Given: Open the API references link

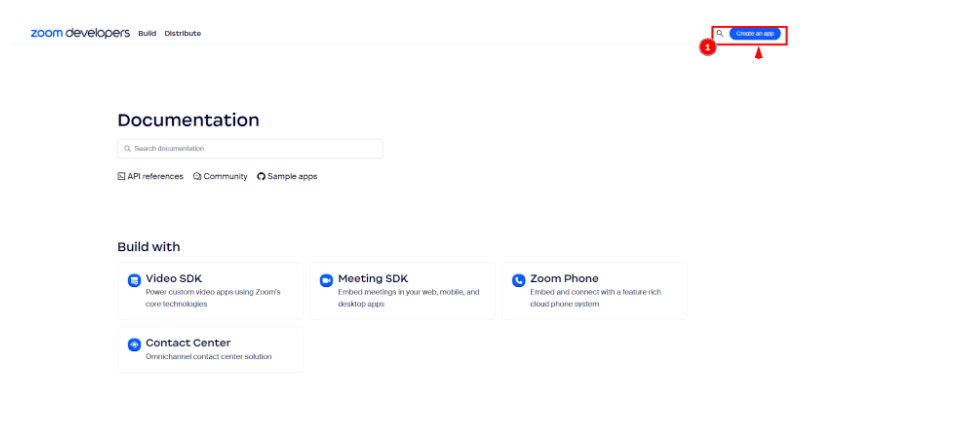Looking at the screenshot, I should click(x=155, y=176).
